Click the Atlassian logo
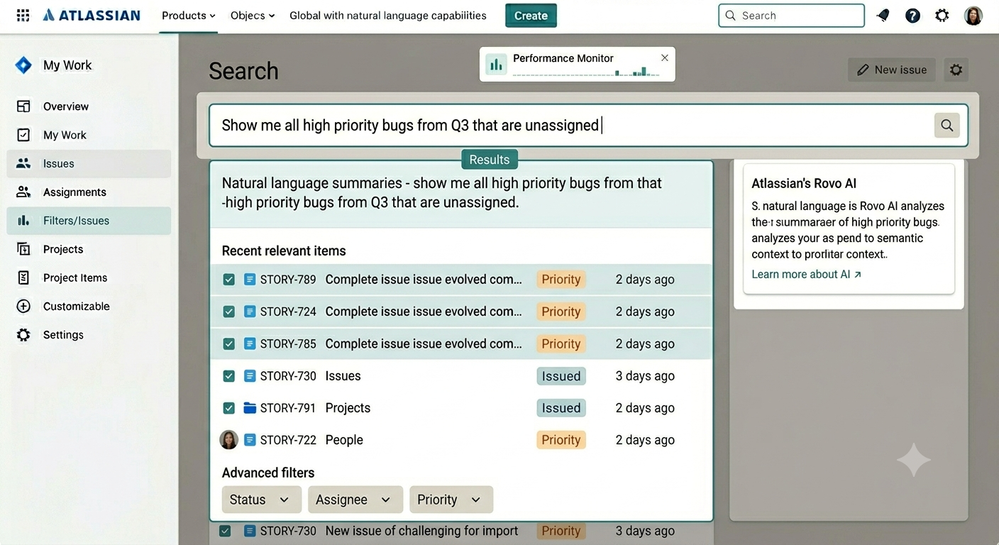Screen dimensions: 999x545 tap(92, 15)
